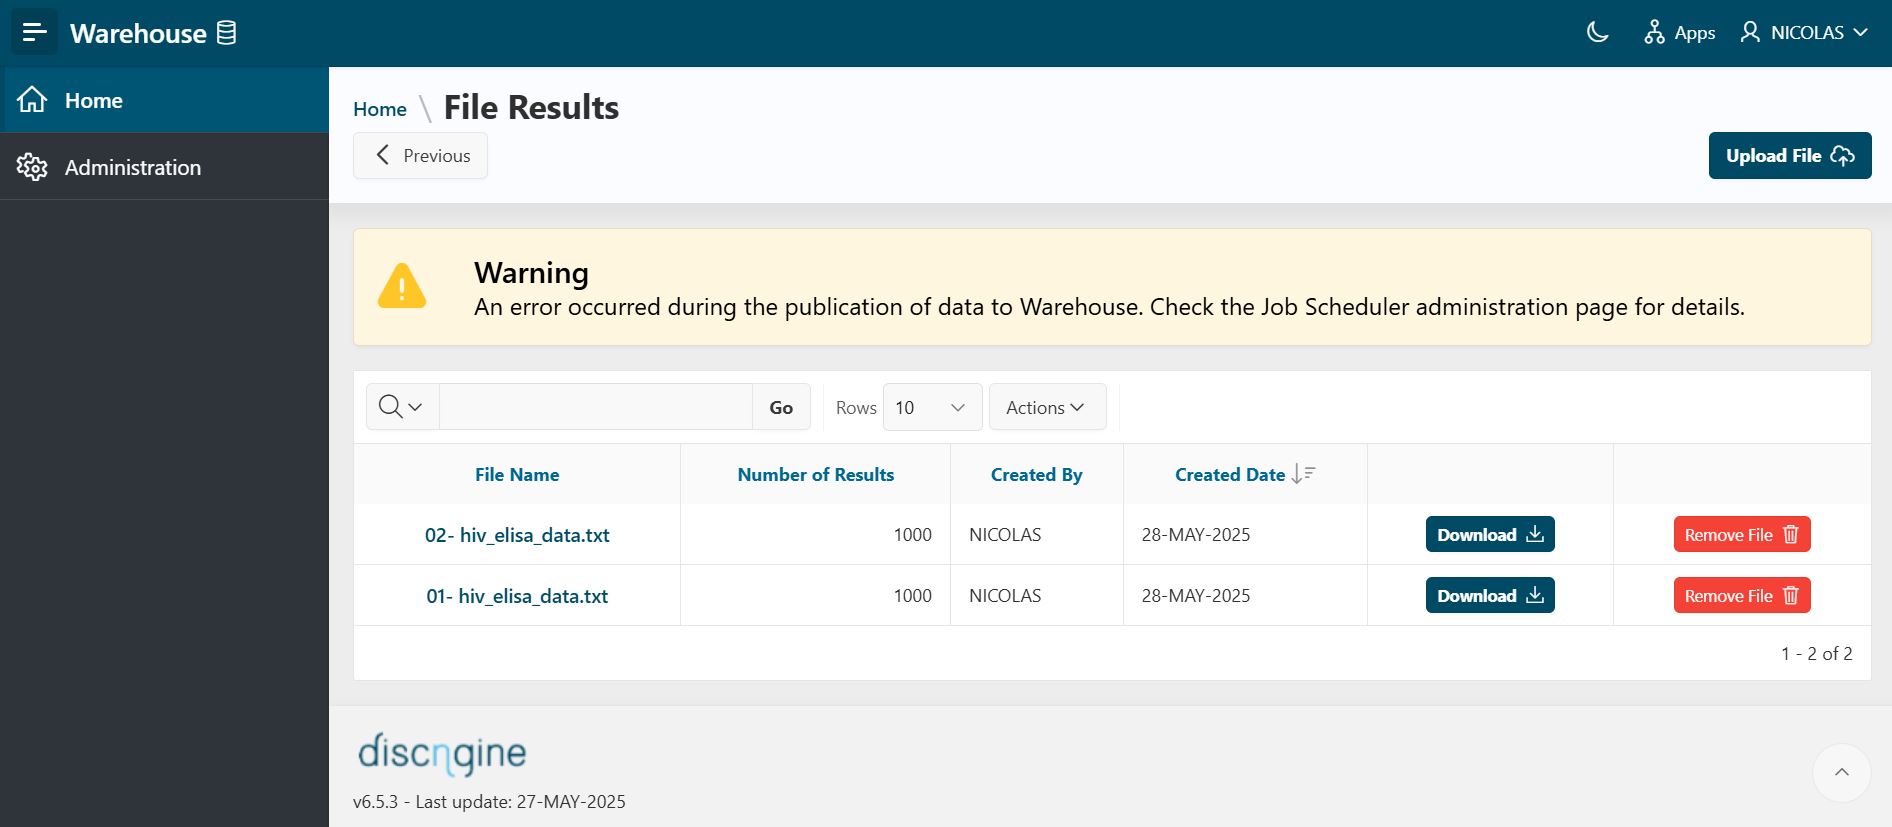1892x827 pixels.
Task: Sort by Created Date column
Action: 1230,475
